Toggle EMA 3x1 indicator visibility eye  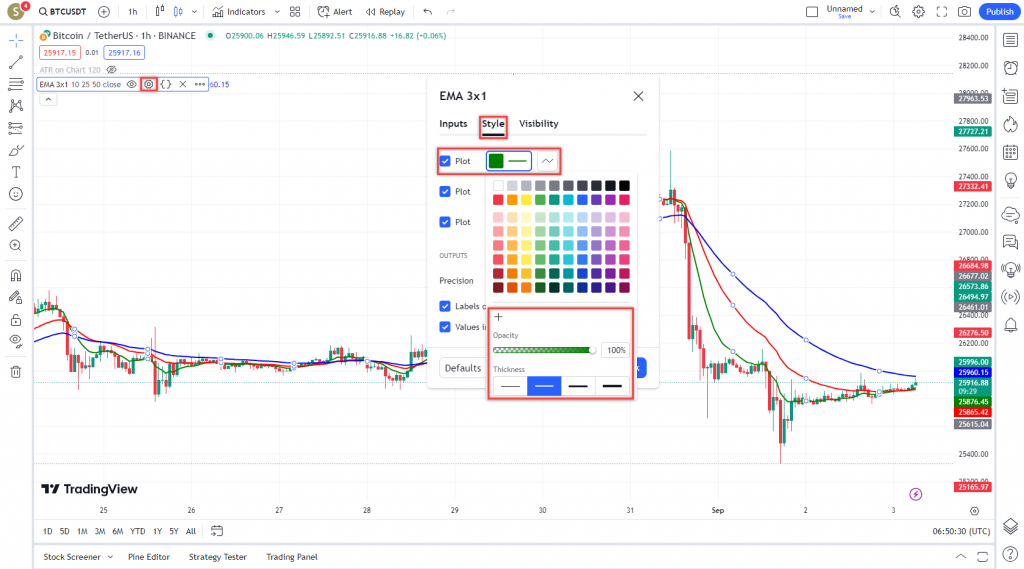click(x=132, y=84)
